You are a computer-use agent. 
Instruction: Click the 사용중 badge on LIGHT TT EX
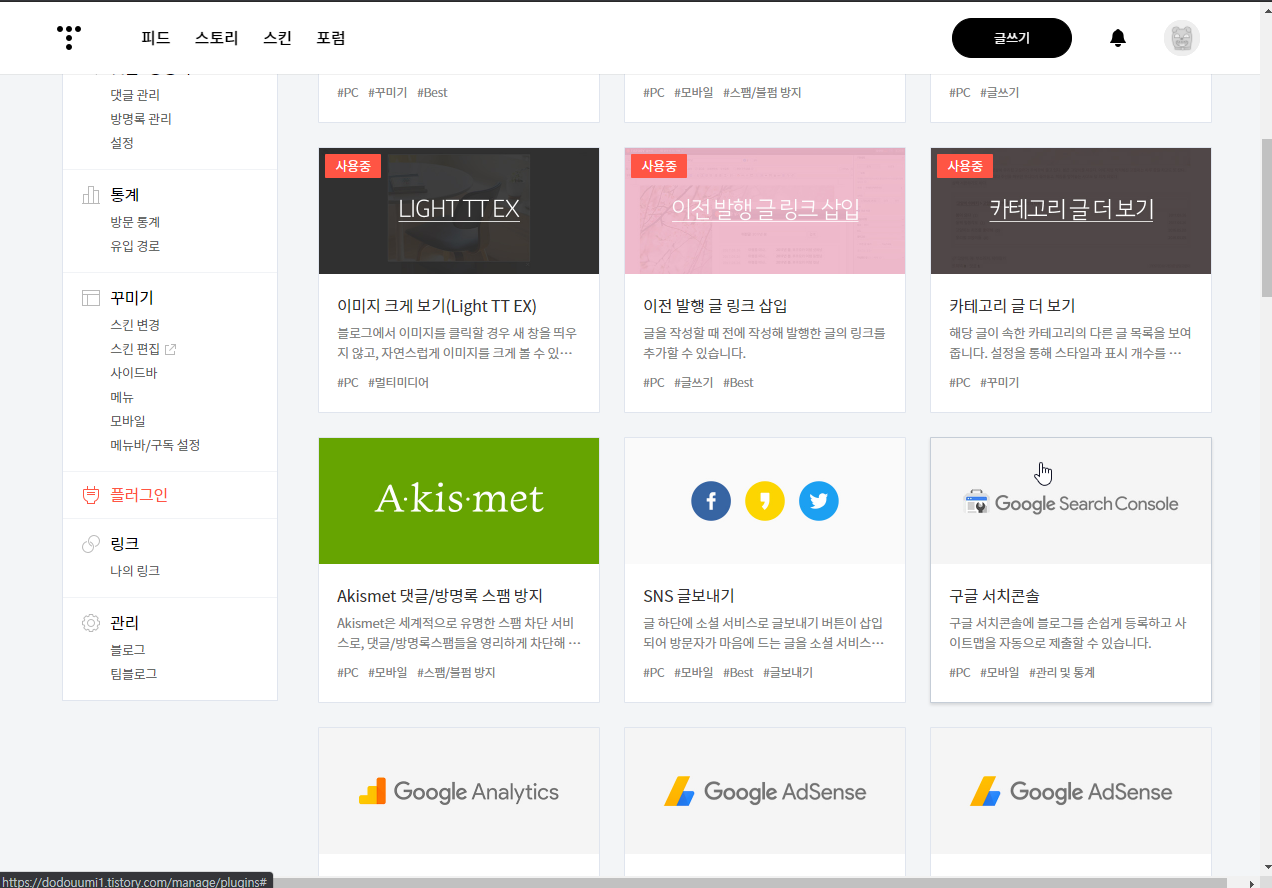[353, 166]
